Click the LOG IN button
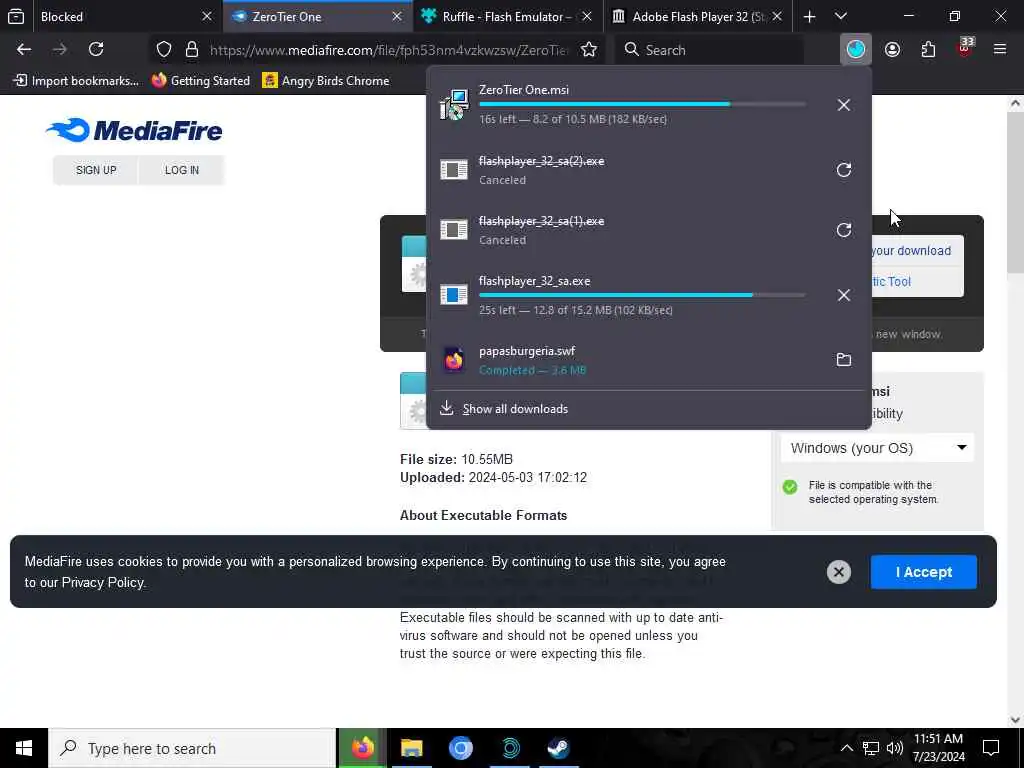The image size is (1024, 768). pyautogui.click(x=182, y=170)
